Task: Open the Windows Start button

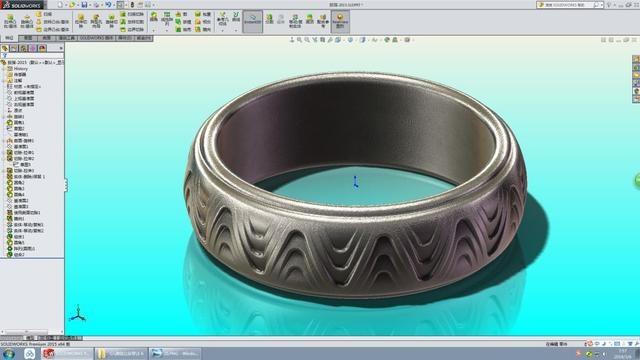Action: 9,353
